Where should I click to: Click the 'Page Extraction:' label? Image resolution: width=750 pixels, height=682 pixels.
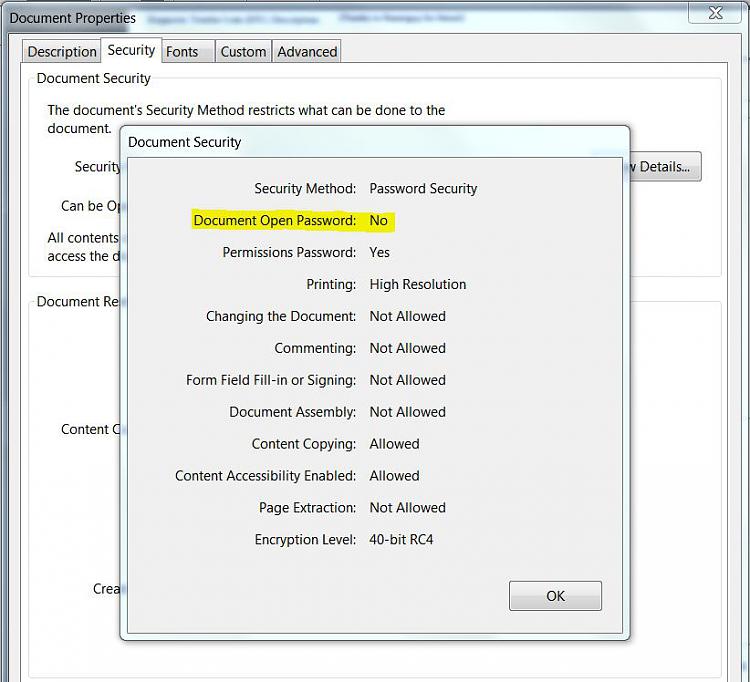(308, 507)
